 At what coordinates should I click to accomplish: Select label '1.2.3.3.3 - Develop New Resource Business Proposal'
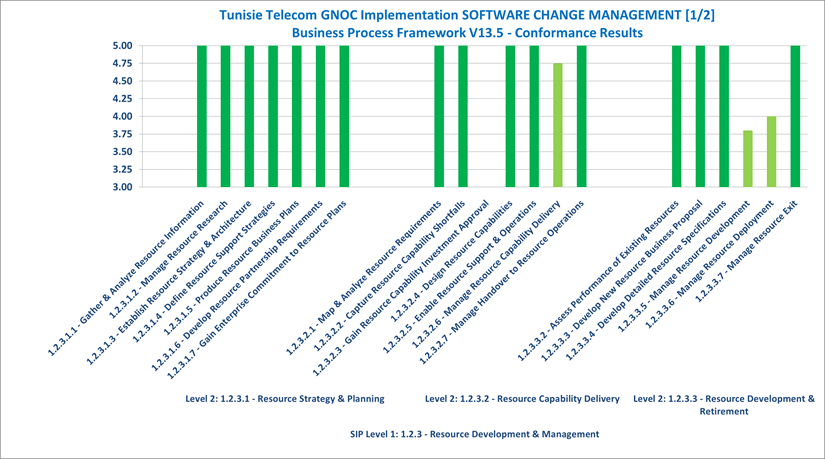click(x=622, y=281)
